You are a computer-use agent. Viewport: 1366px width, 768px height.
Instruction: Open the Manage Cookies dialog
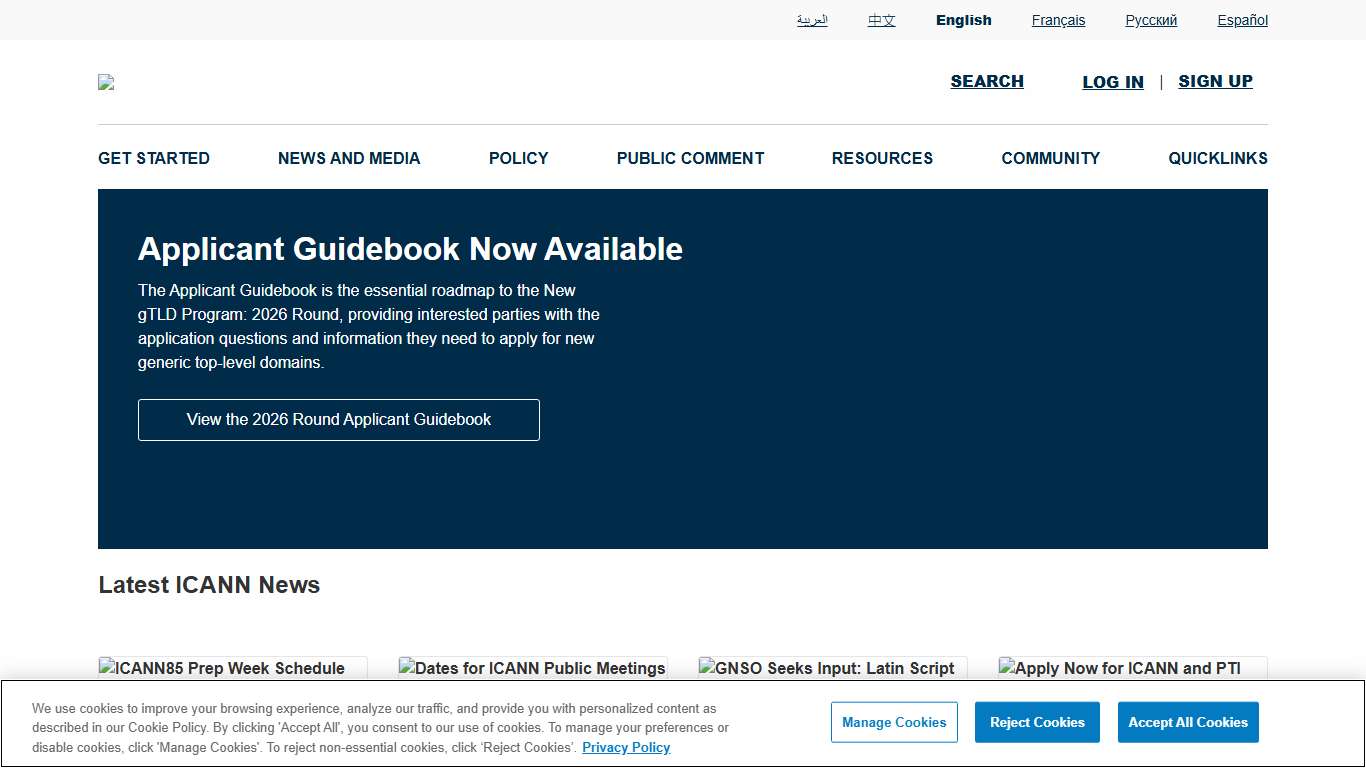pos(893,722)
